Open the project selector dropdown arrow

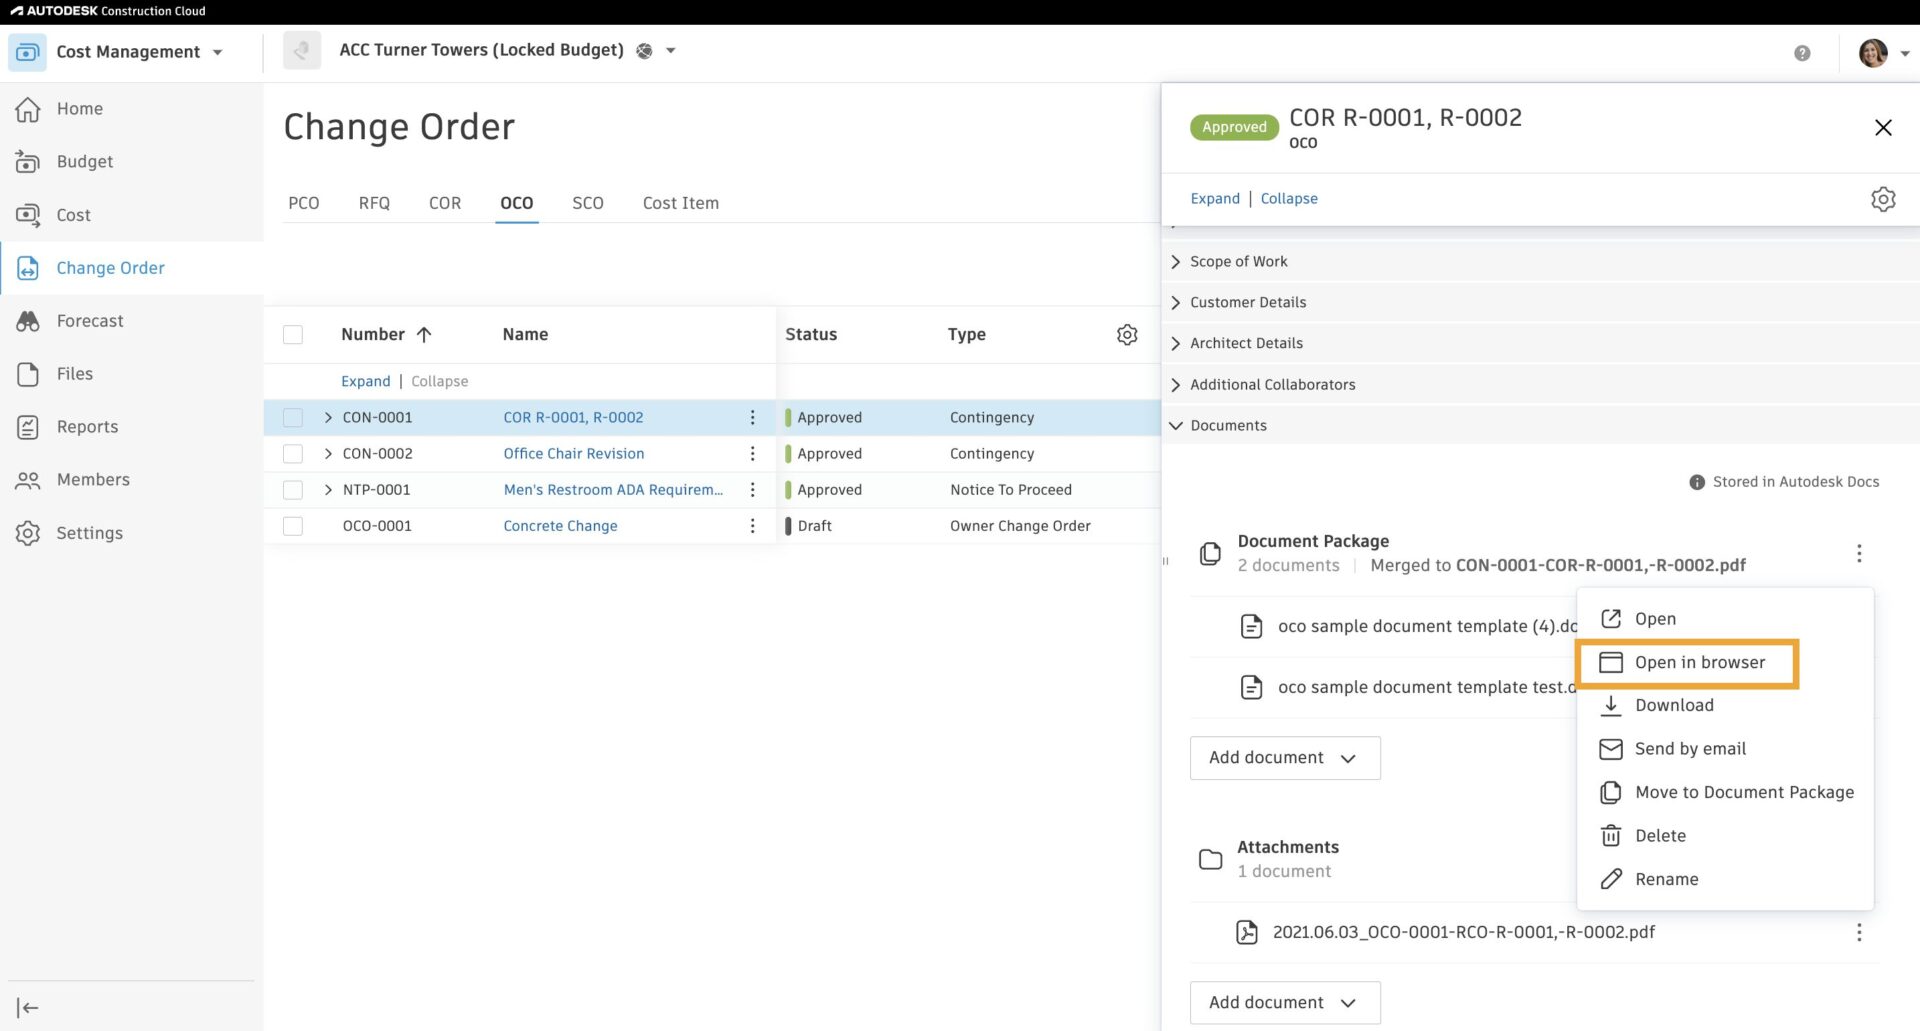point(671,51)
